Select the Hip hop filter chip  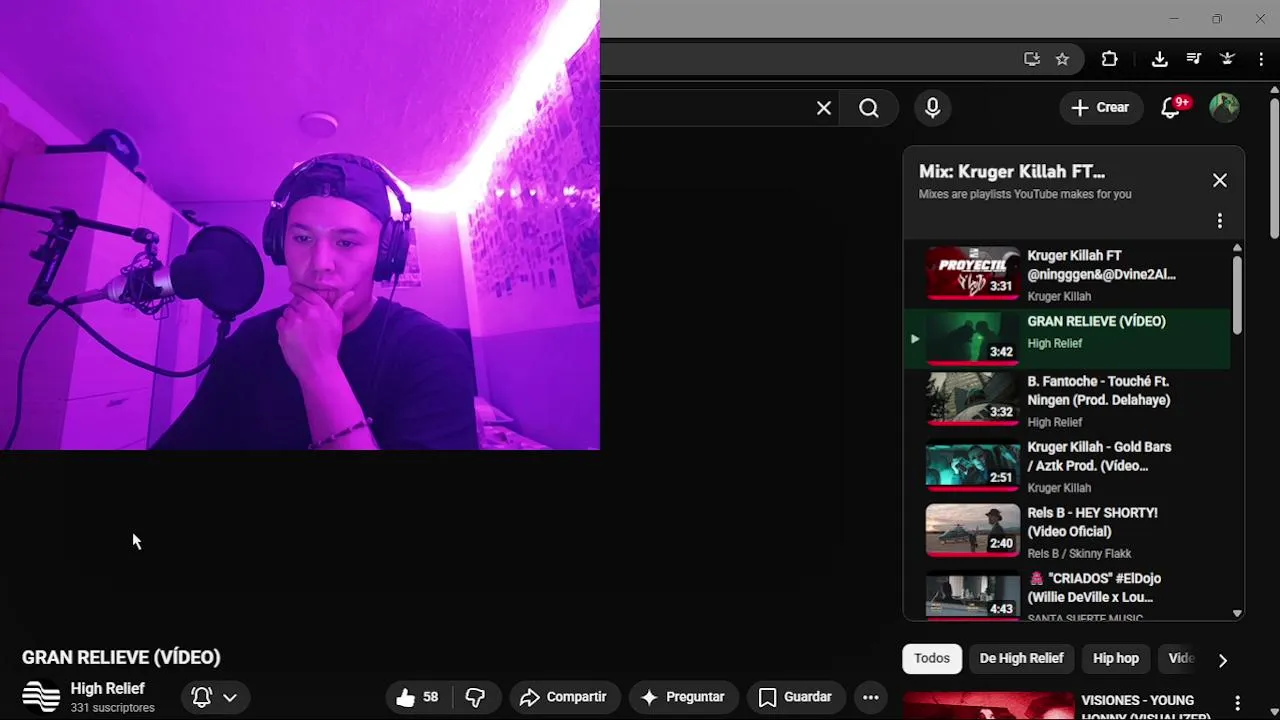(x=1116, y=658)
